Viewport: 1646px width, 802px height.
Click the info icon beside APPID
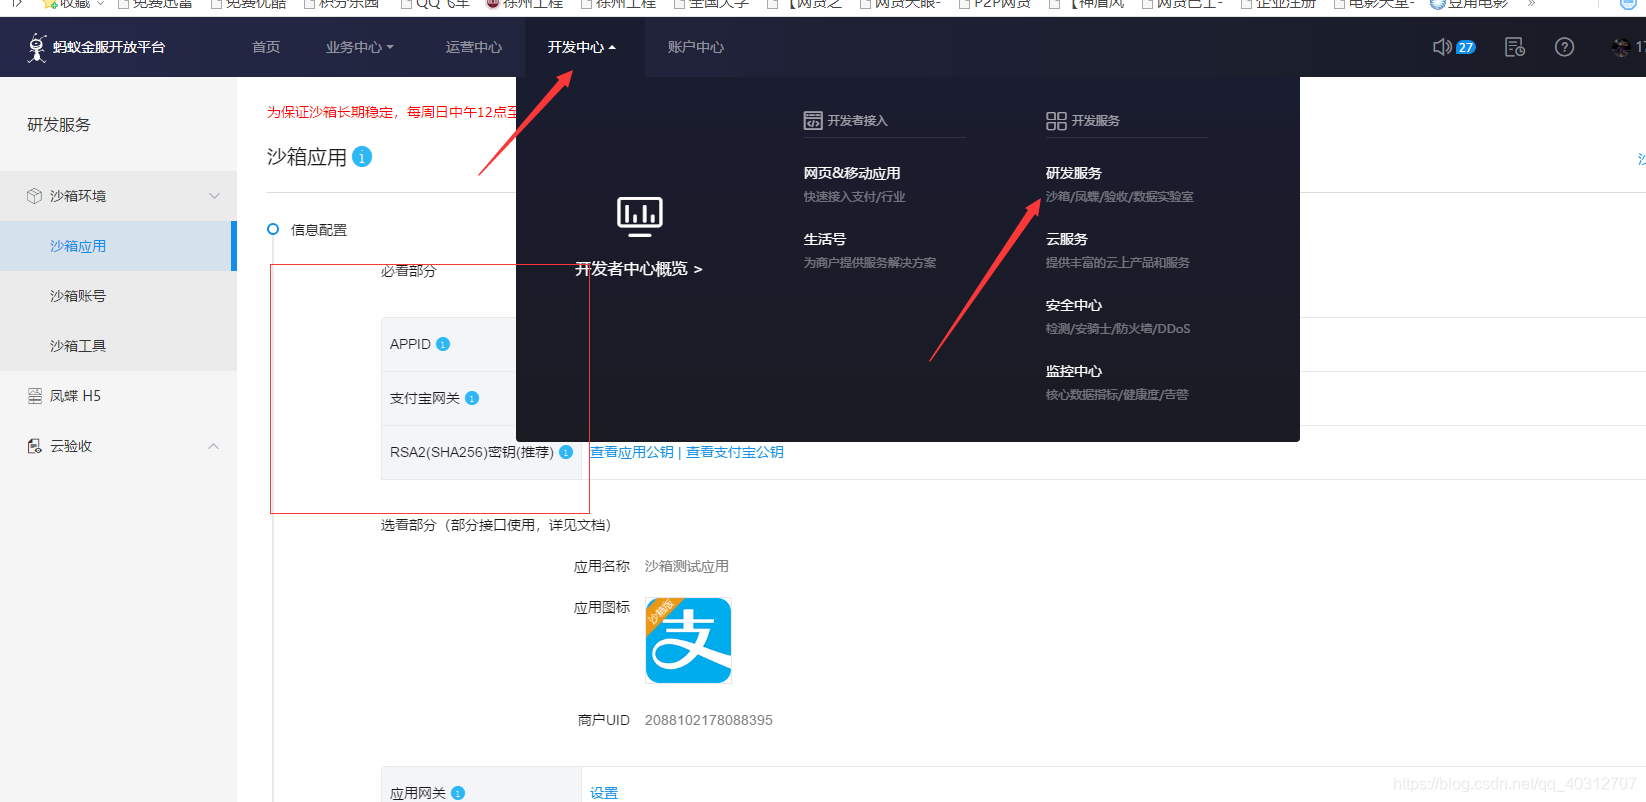(x=443, y=344)
